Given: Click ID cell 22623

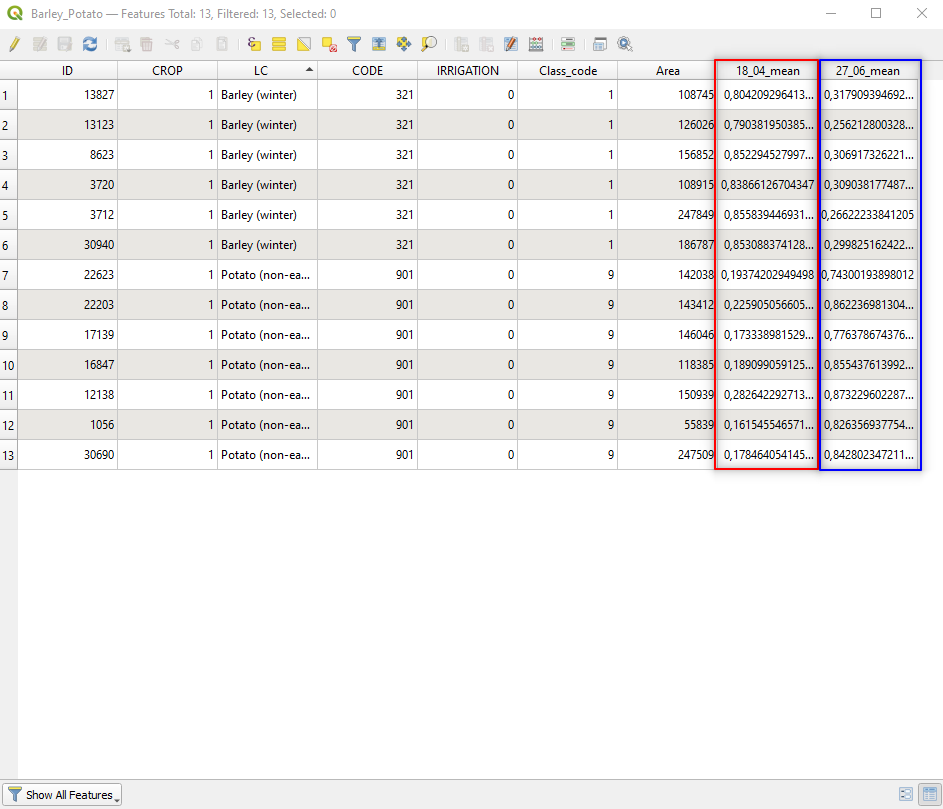Looking at the screenshot, I should coord(67,275).
